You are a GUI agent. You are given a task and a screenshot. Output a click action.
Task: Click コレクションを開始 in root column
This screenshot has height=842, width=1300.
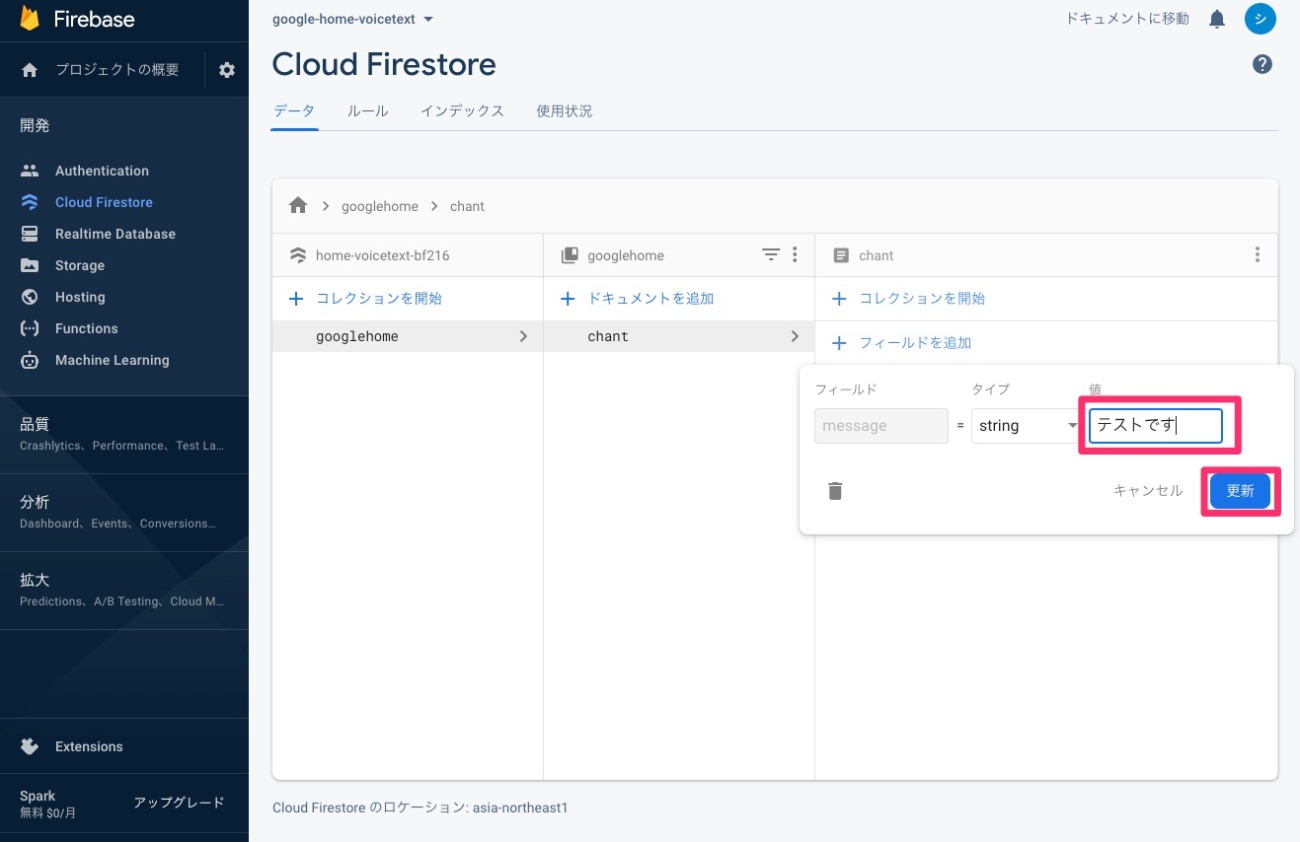365,298
